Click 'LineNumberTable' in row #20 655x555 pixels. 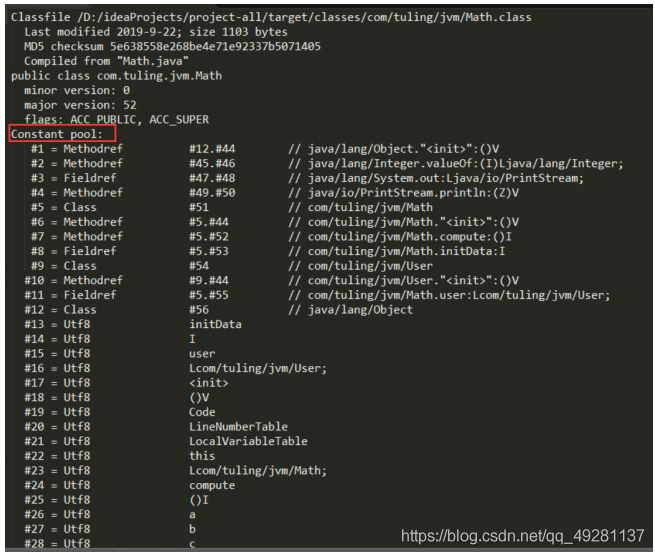(239, 426)
